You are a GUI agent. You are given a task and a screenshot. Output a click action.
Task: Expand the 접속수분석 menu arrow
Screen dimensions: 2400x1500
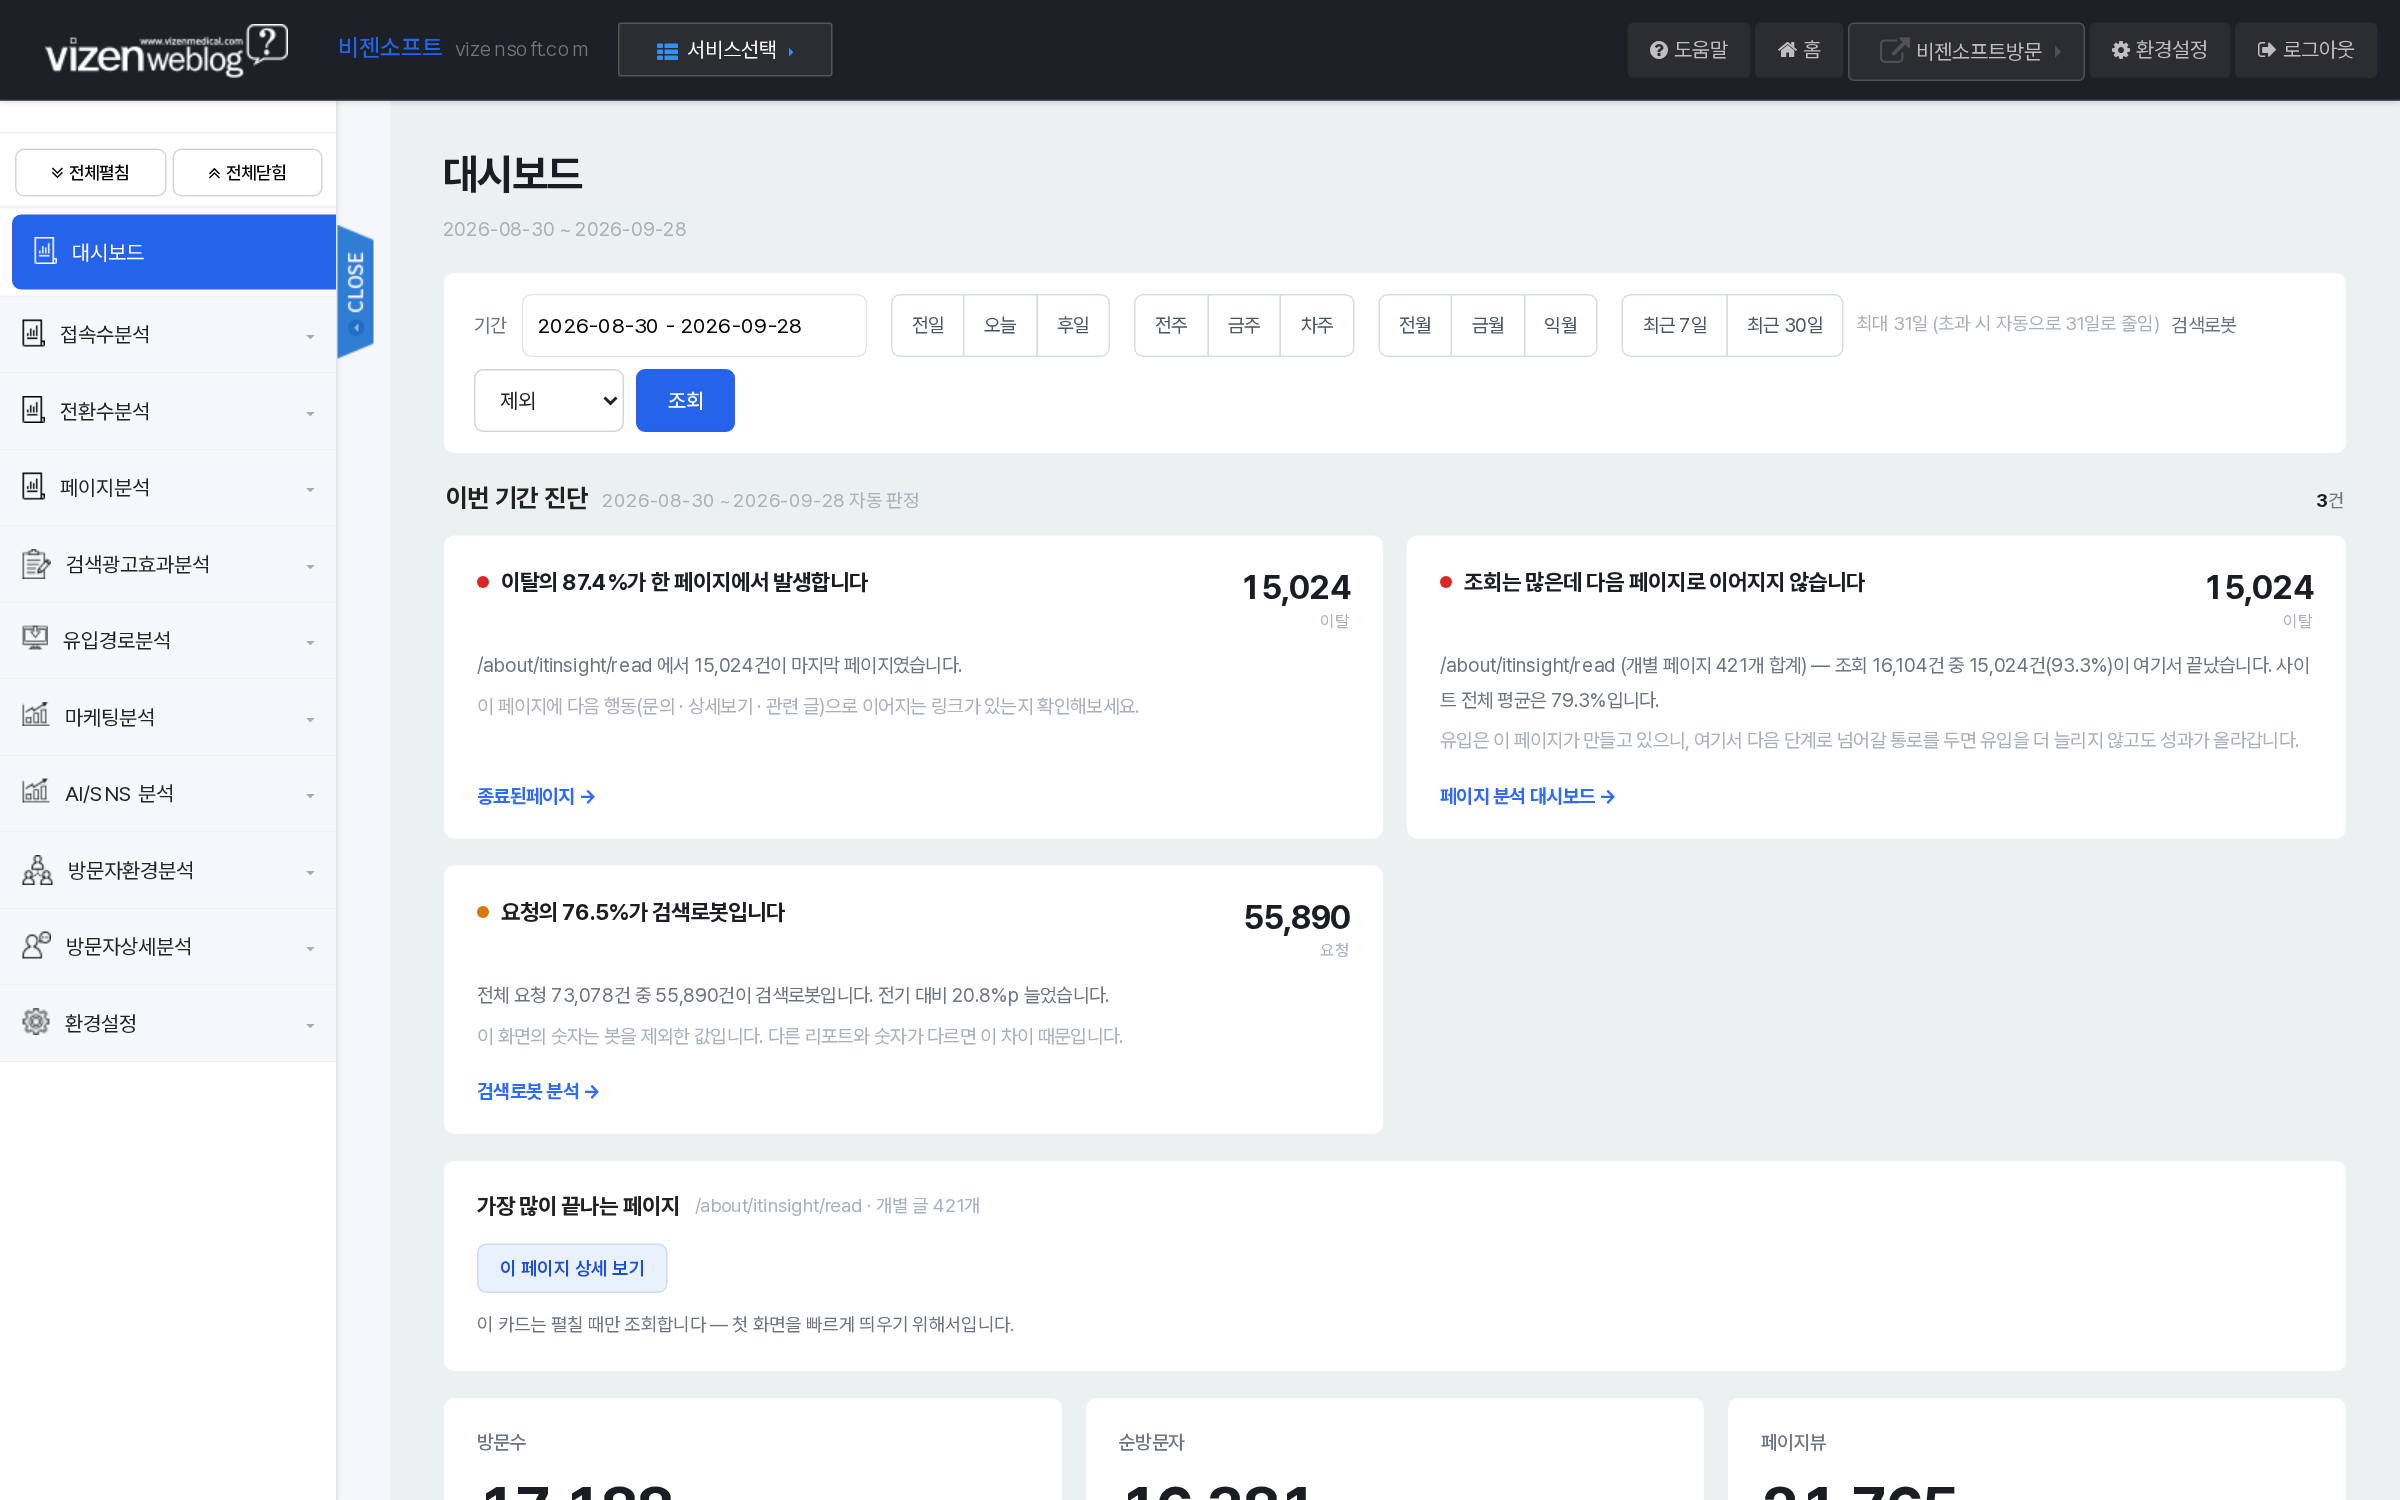tap(310, 336)
